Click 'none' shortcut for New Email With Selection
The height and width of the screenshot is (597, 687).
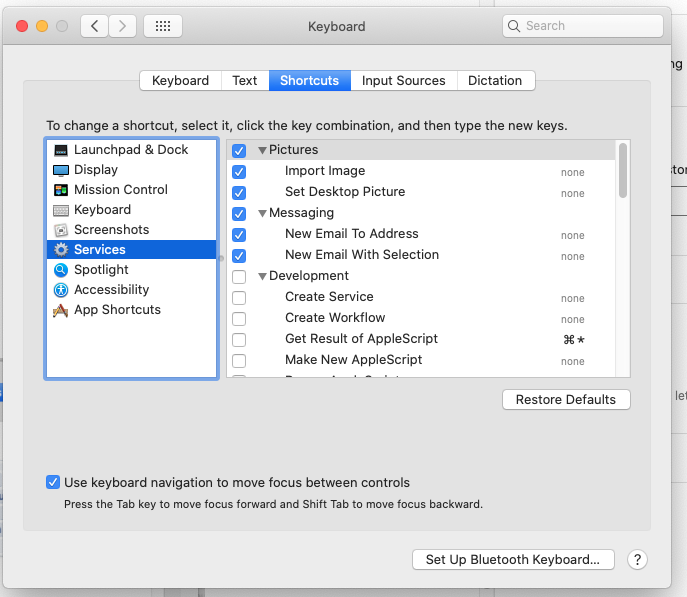pos(573,257)
